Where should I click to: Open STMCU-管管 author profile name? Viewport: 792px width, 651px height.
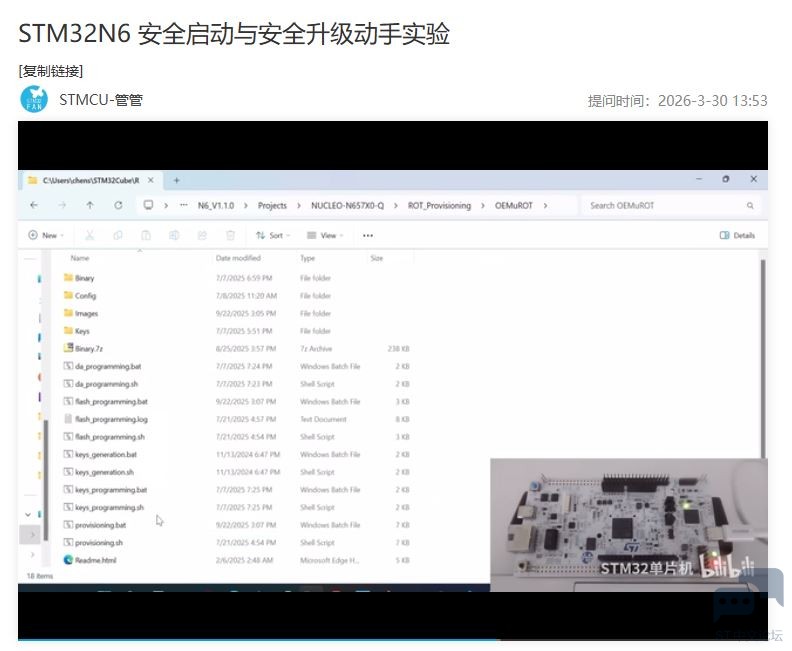[x=101, y=100]
